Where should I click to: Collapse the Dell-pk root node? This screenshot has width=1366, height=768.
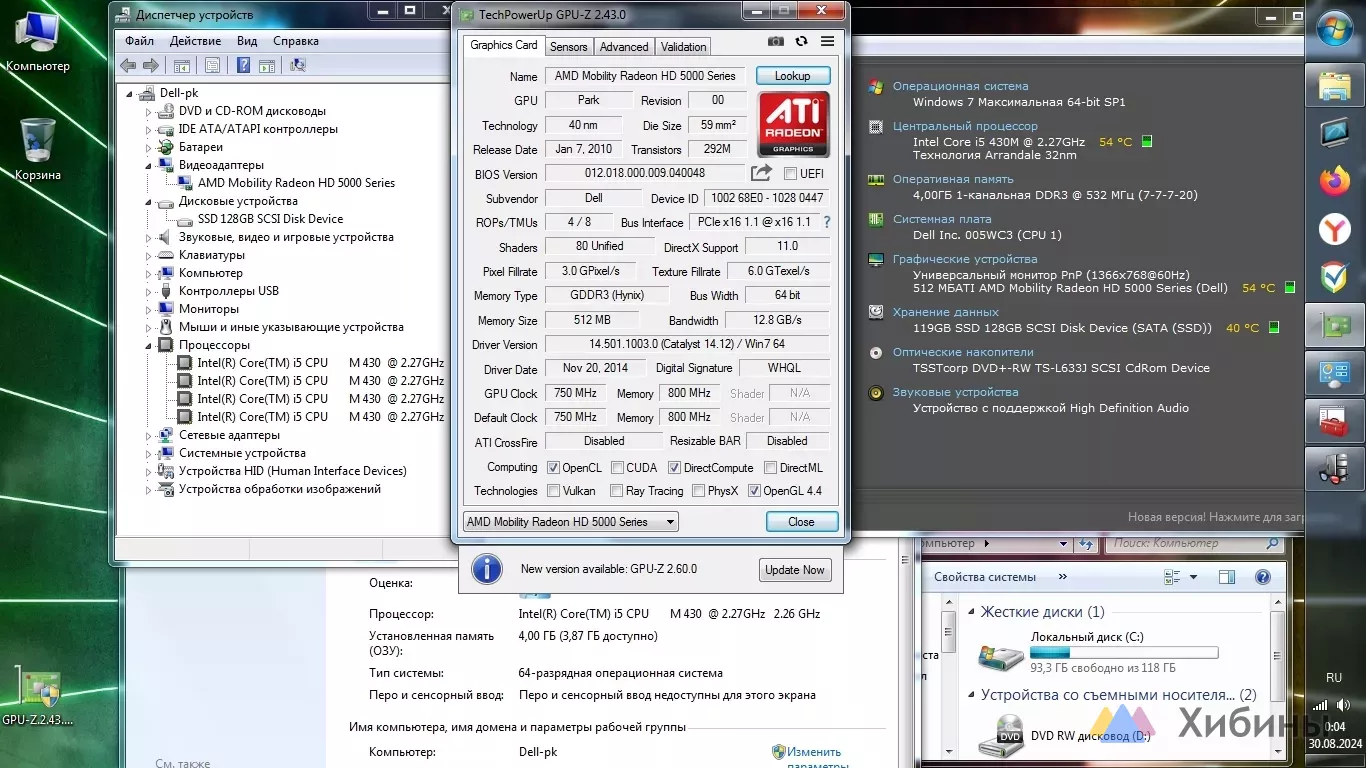[x=130, y=93]
